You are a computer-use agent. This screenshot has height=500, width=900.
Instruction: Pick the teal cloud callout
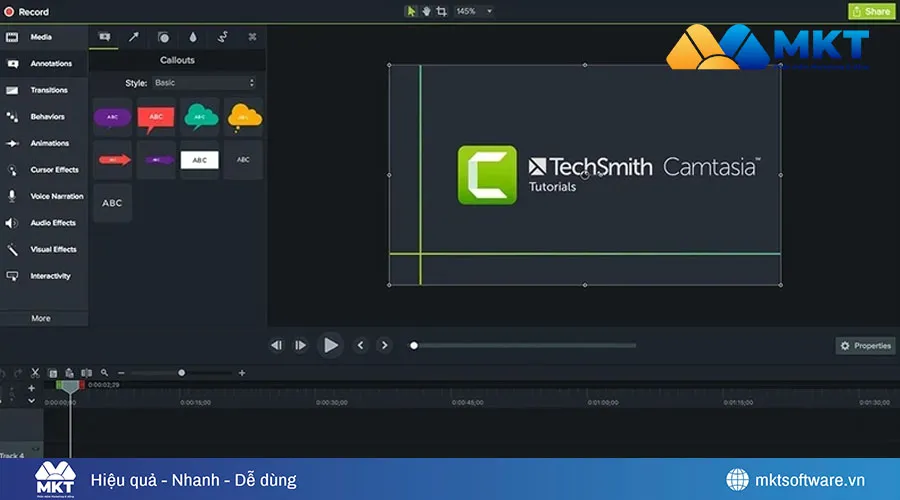coord(200,117)
